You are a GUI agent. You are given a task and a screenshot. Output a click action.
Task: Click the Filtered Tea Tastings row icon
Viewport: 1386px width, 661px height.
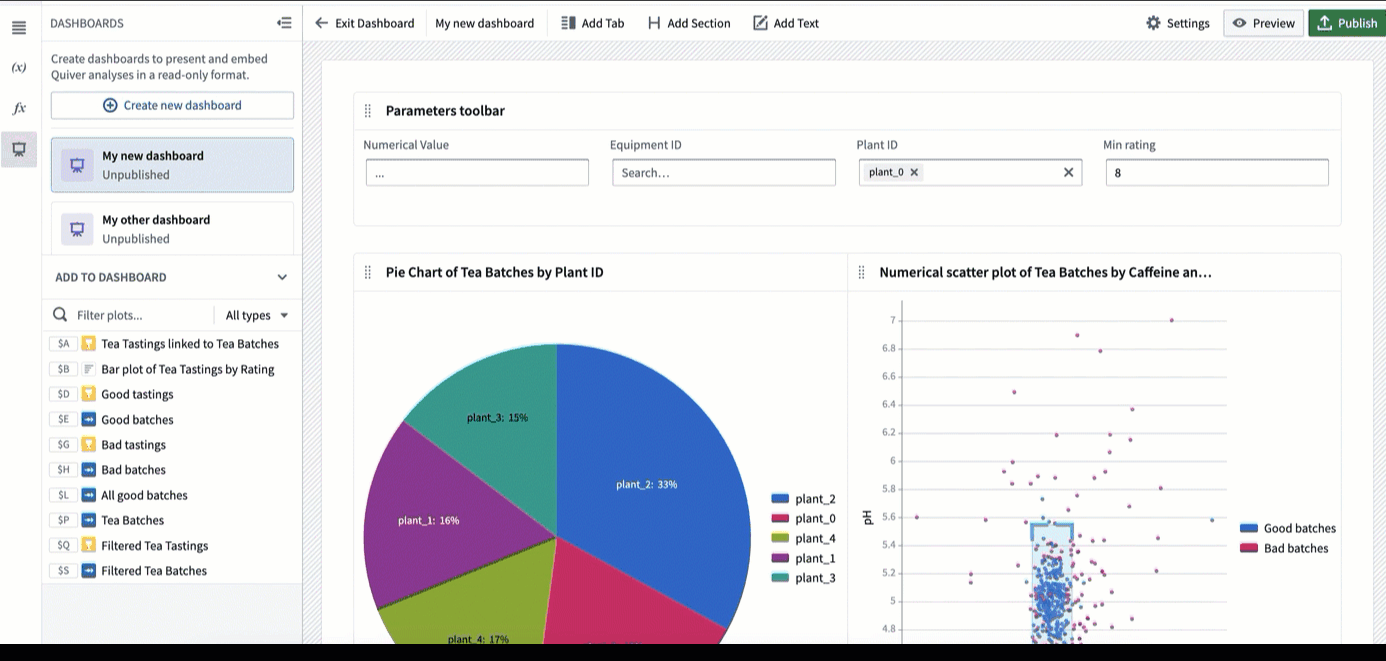(88, 546)
